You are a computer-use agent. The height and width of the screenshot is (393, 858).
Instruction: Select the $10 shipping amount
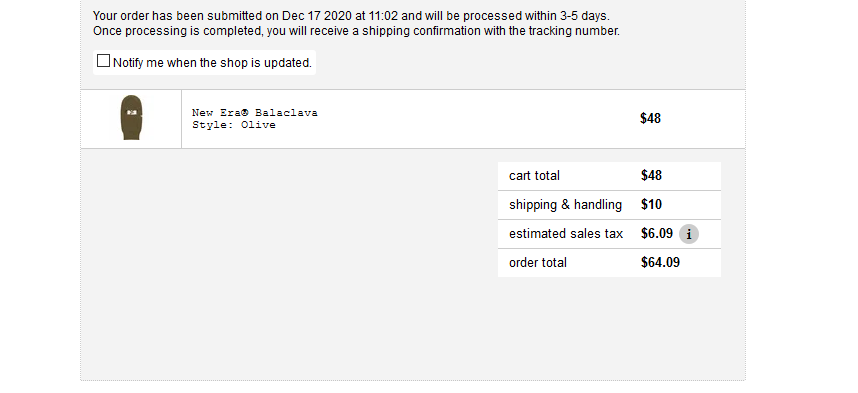651,205
